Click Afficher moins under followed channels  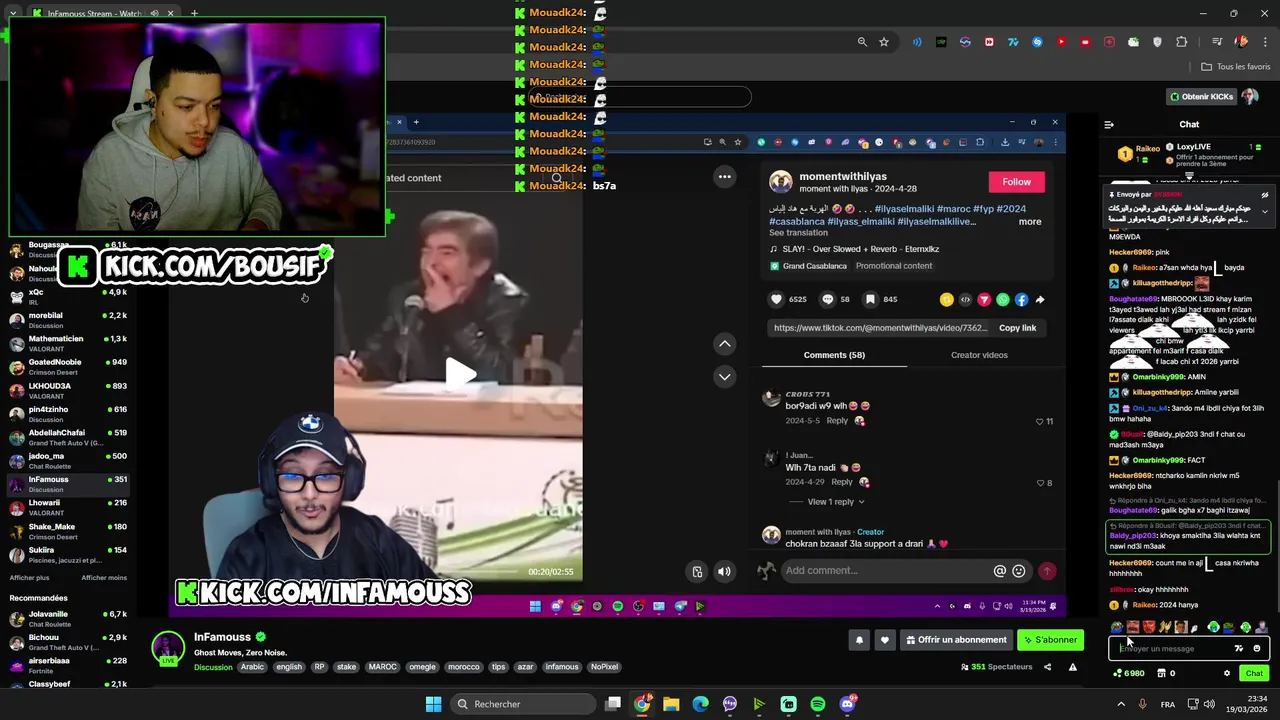[104, 577]
